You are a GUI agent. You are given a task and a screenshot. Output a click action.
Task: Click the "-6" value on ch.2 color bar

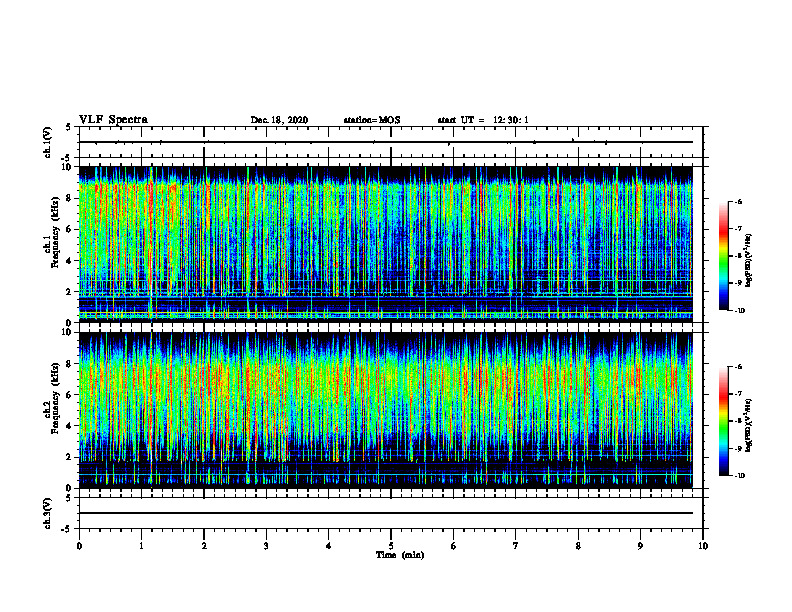[739, 367]
